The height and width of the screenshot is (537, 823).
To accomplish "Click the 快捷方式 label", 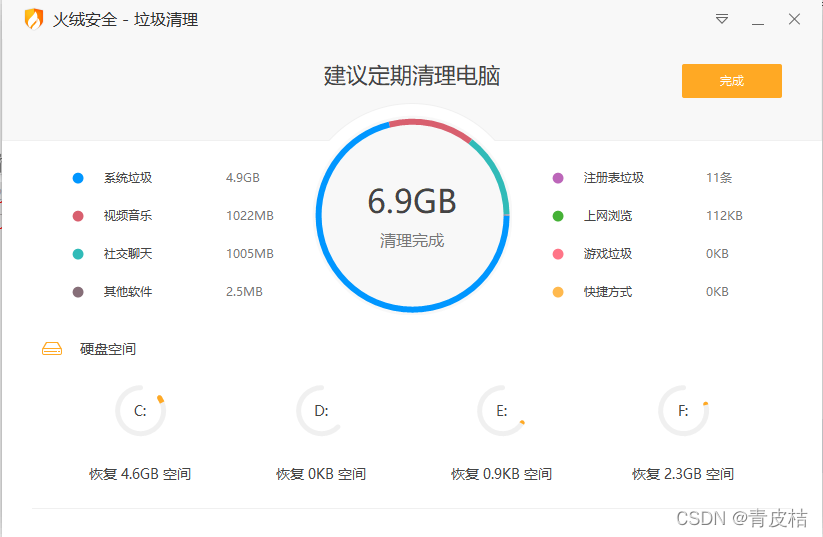I will (x=608, y=292).
